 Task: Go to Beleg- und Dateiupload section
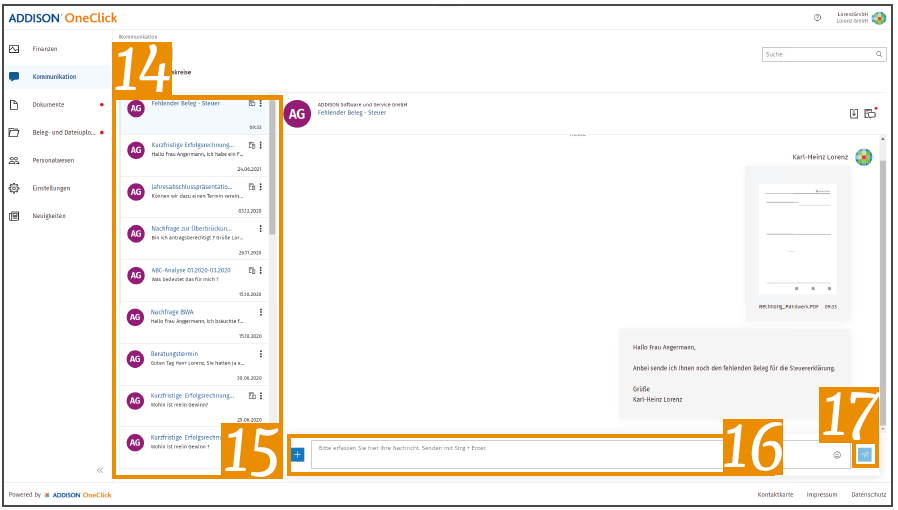[64, 133]
